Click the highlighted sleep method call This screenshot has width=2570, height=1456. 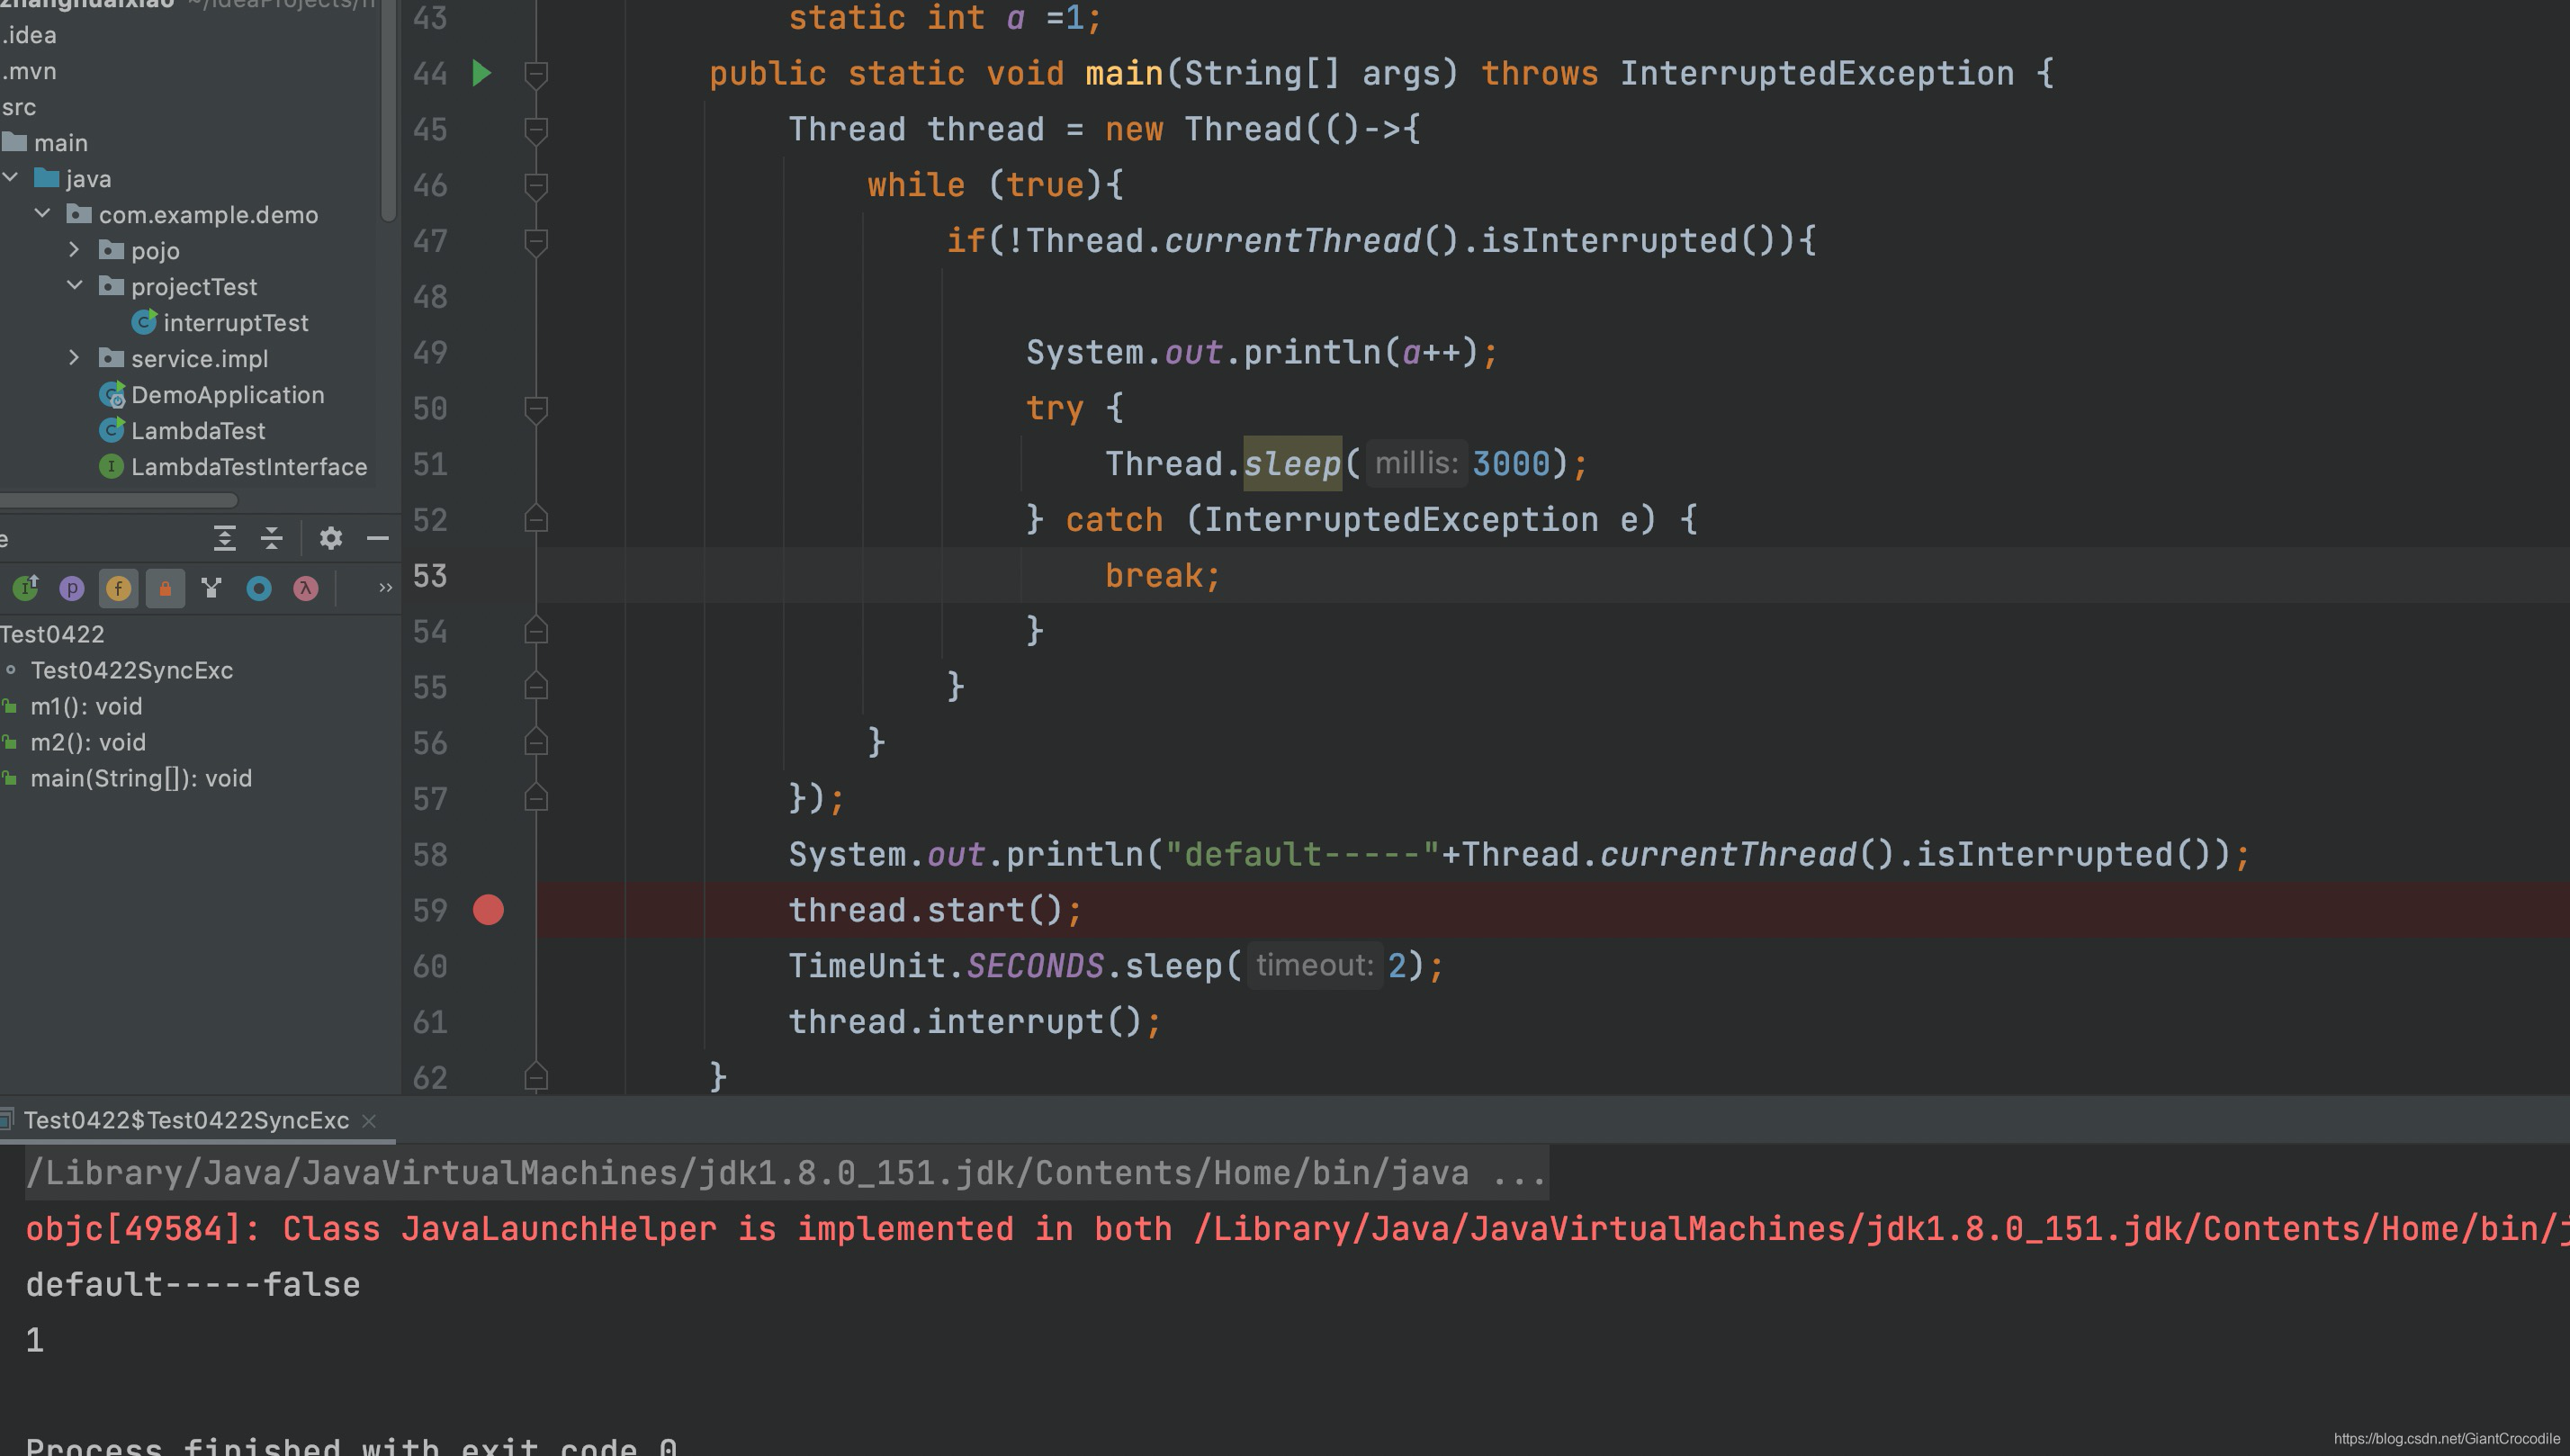coord(1292,464)
